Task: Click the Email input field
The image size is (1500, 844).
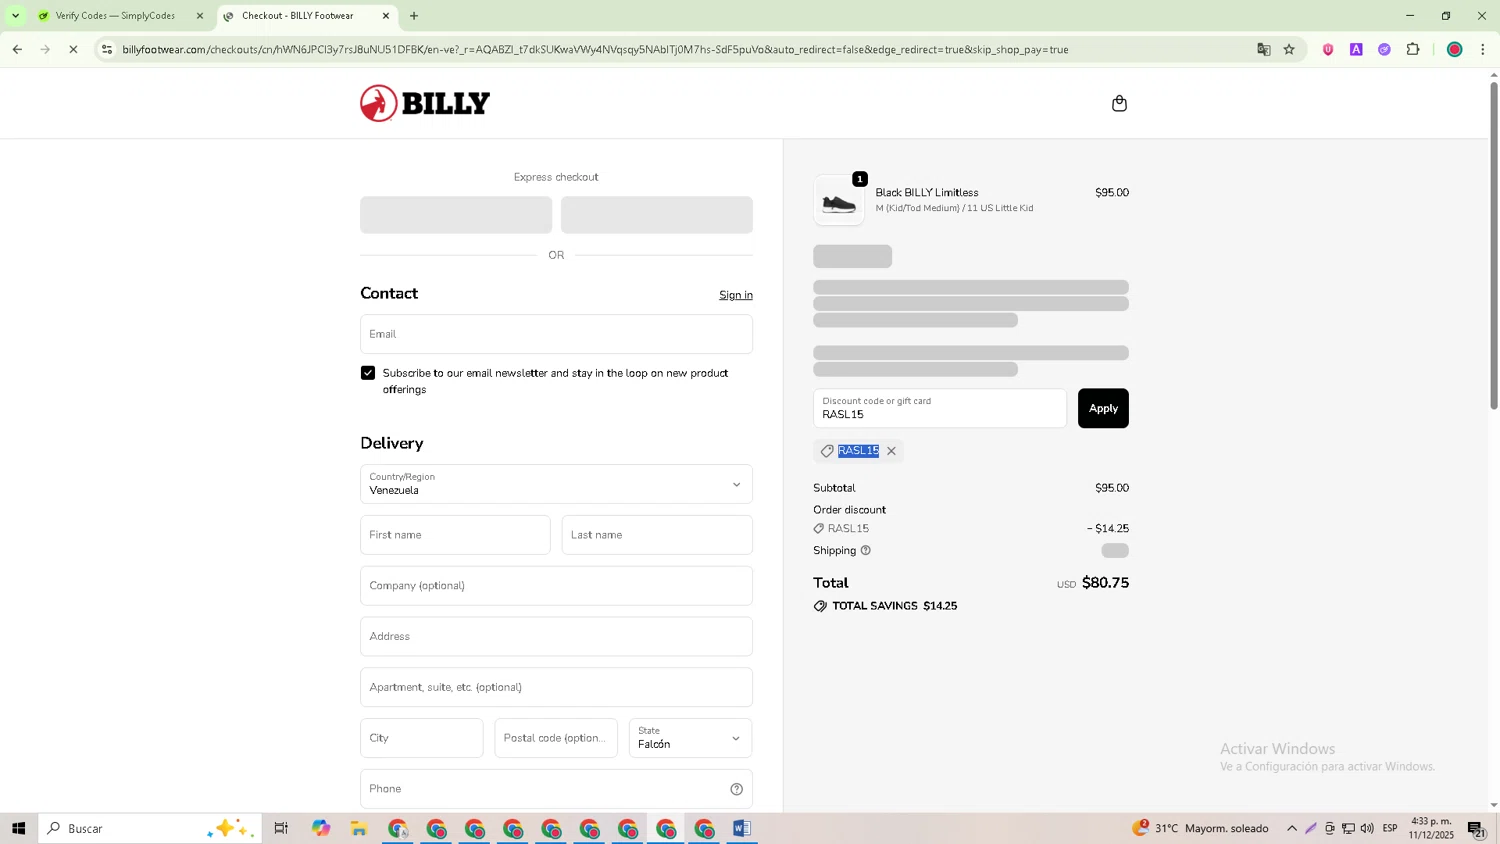Action: click(556, 334)
